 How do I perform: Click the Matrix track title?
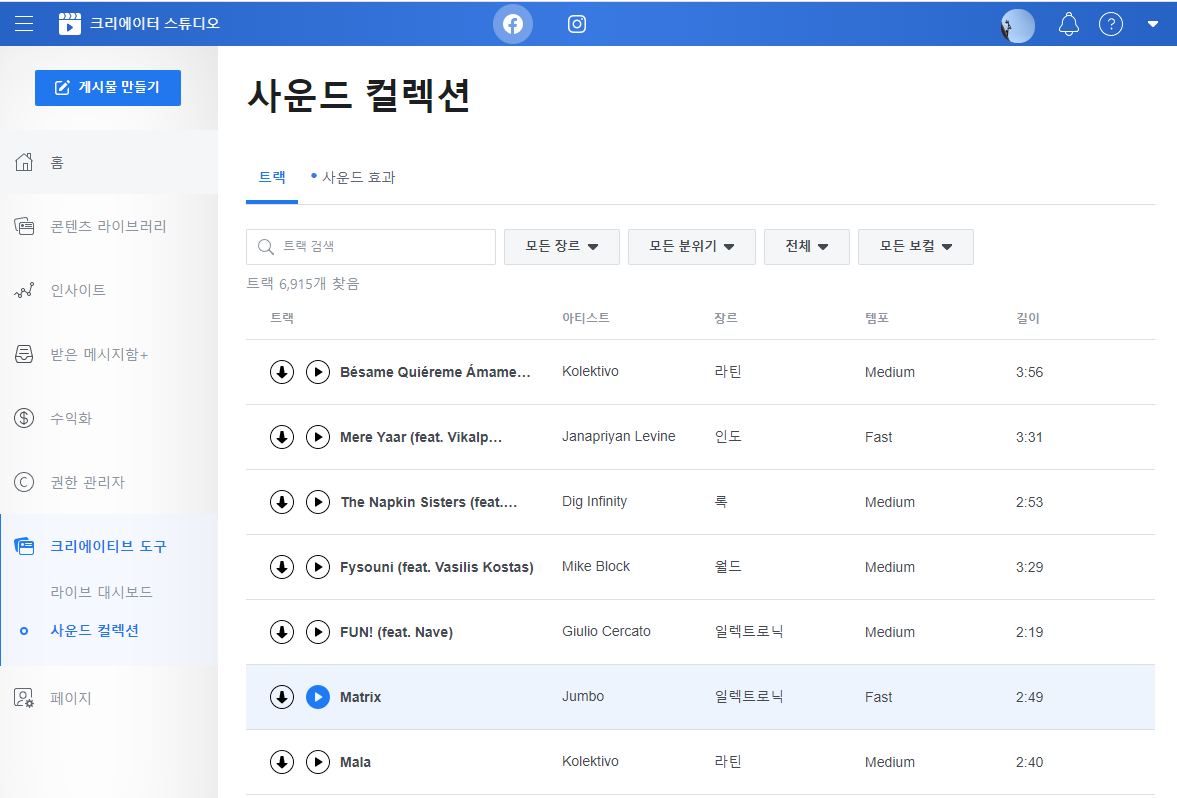pos(360,697)
